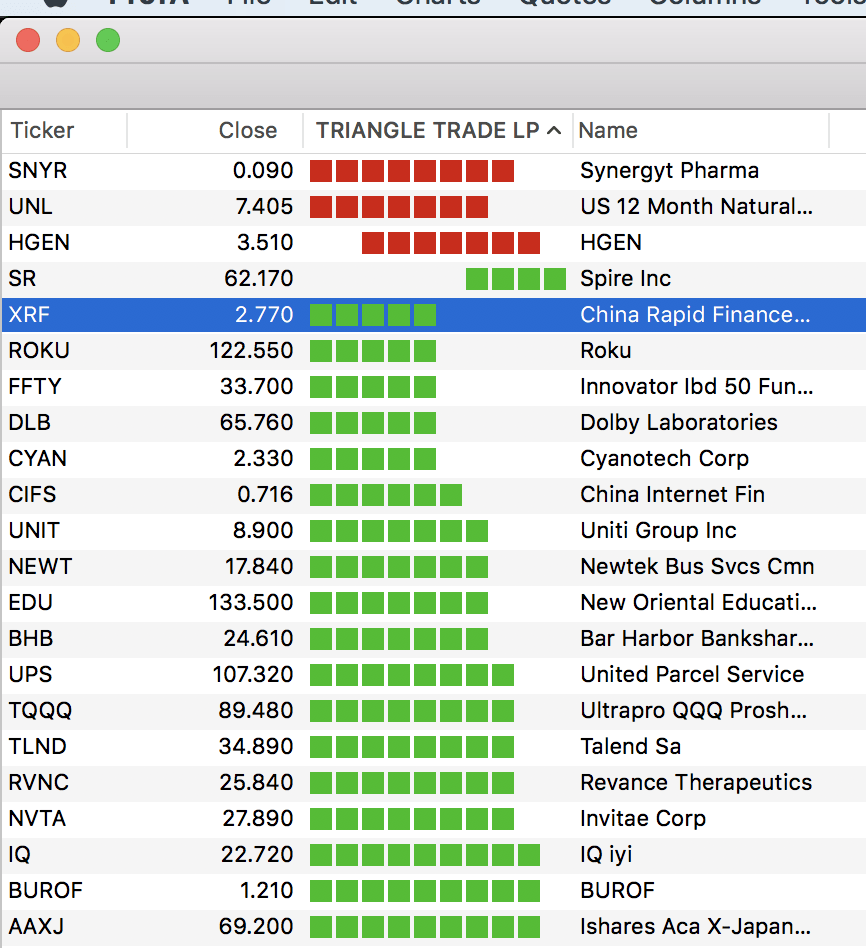Select the NVTA ticker cell
Image resolution: width=866 pixels, height=948 pixels.
(37, 818)
